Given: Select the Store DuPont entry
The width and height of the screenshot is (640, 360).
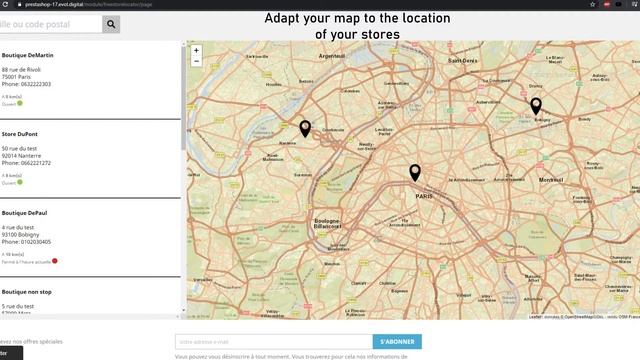Looking at the screenshot, I should point(90,159).
